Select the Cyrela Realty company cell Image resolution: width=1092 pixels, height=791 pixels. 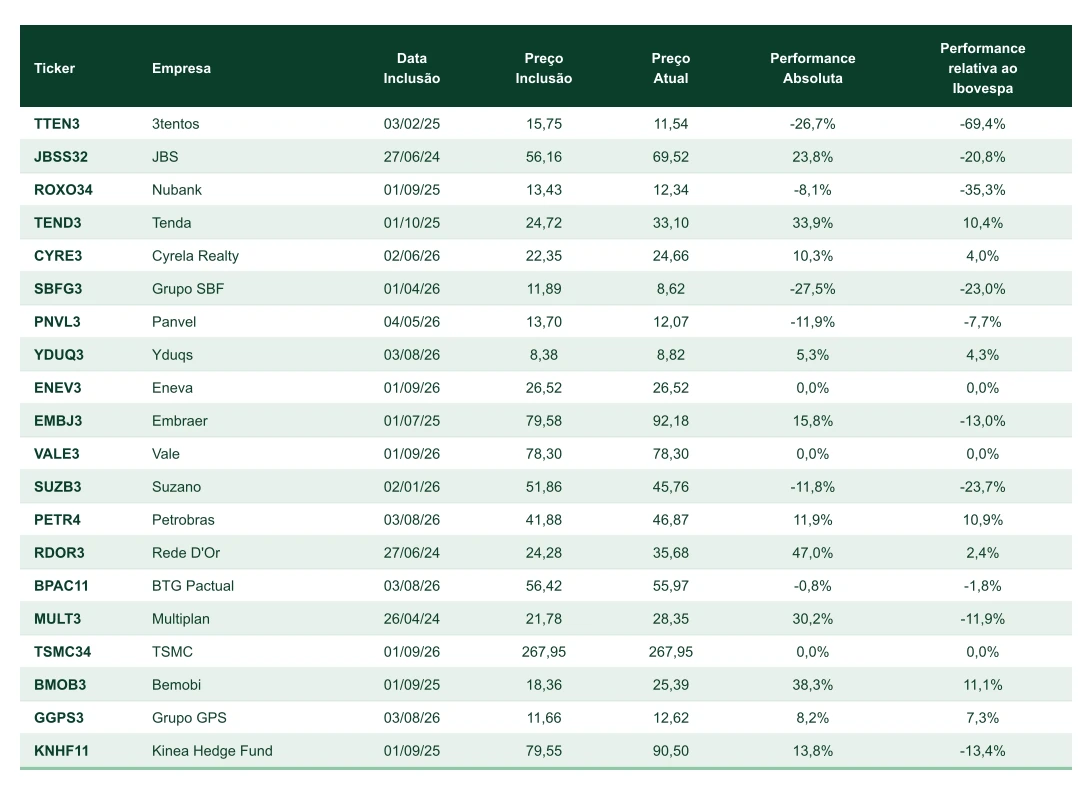coord(195,256)
